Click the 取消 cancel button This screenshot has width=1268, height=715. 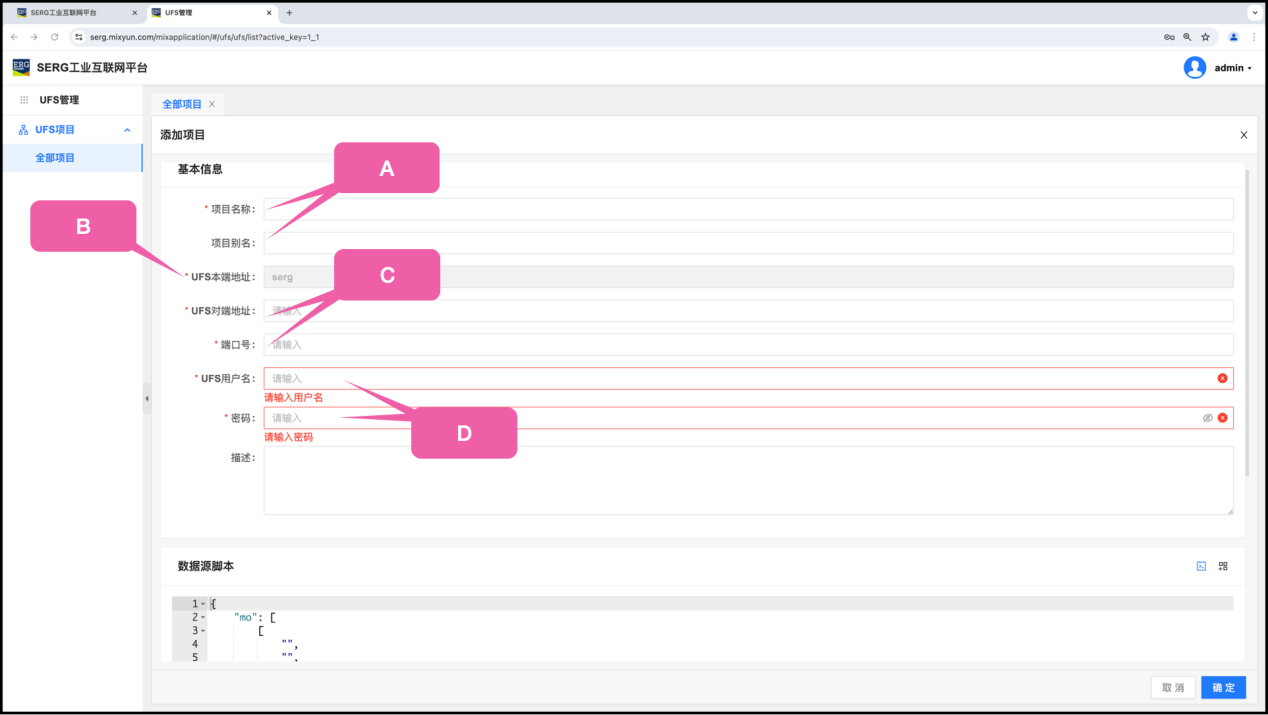[x=1172, y=688]
